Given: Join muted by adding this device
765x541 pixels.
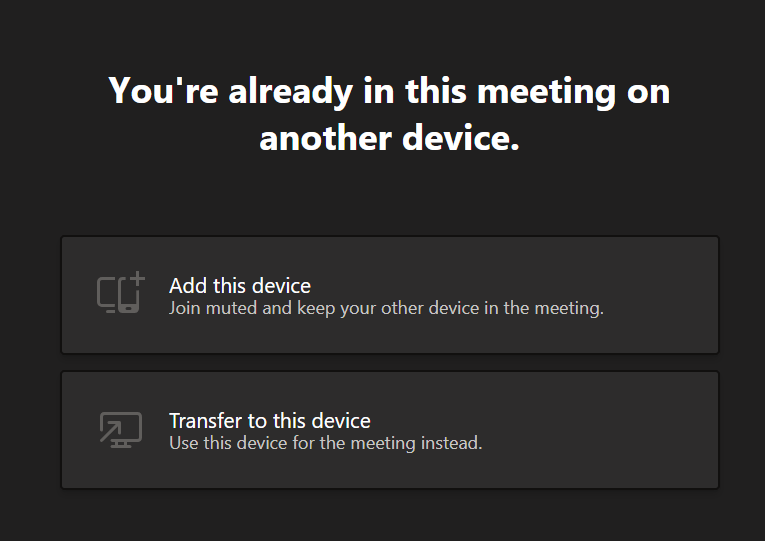Looking at the screenshot, I should coord(389,295).
